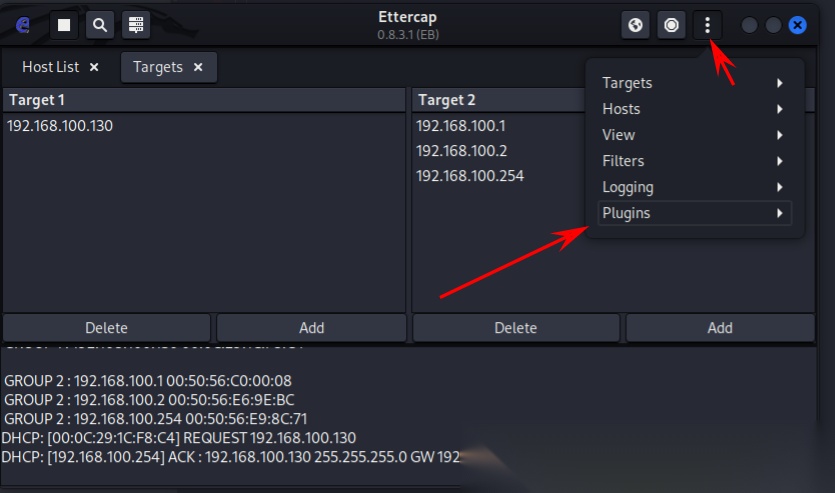Screen dimensions: 835x493
Task: Expand arrow next to View menu entry
Action: [x=780, y=135]
